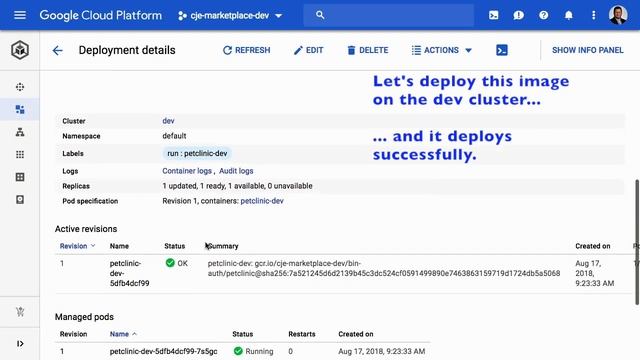Go back with the left arrow
Image resolution: width=640 pixels, height=360 pixels.
(58, 50)
